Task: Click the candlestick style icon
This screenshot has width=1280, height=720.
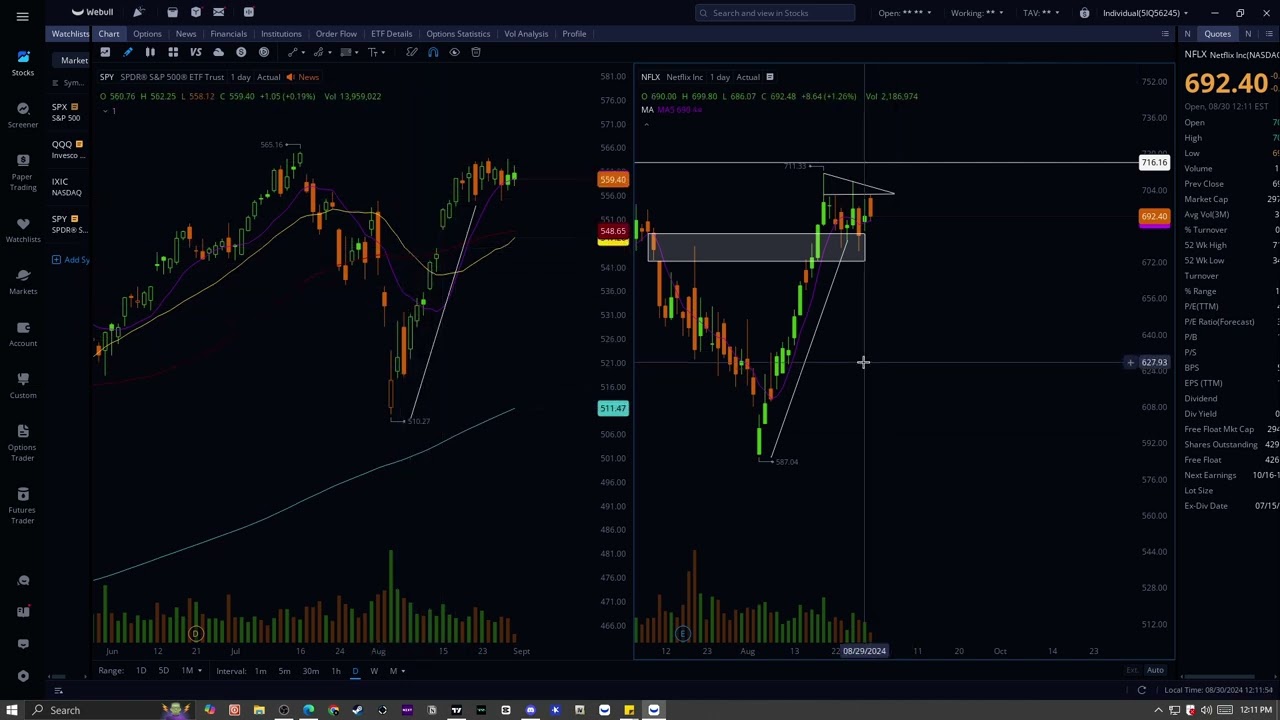Action: pyautogui.click(x=150, y=52)
